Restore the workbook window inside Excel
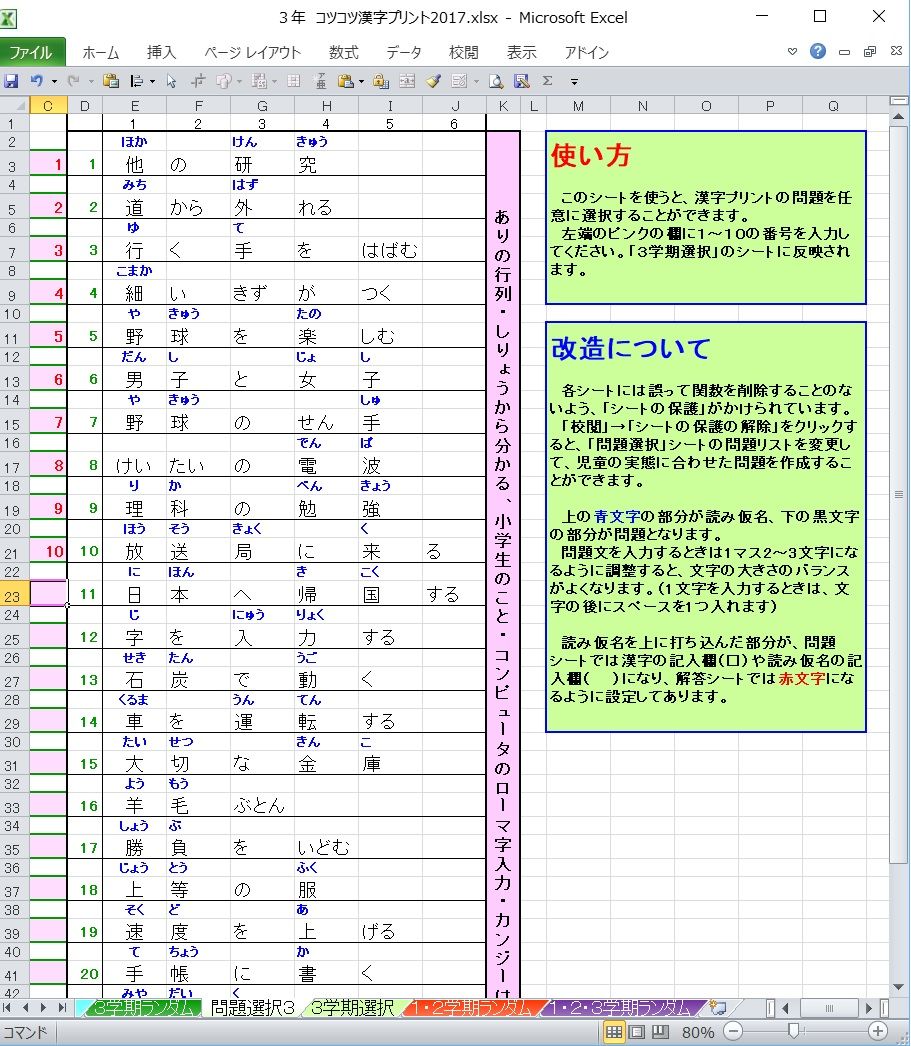 (x=870, y=51)
